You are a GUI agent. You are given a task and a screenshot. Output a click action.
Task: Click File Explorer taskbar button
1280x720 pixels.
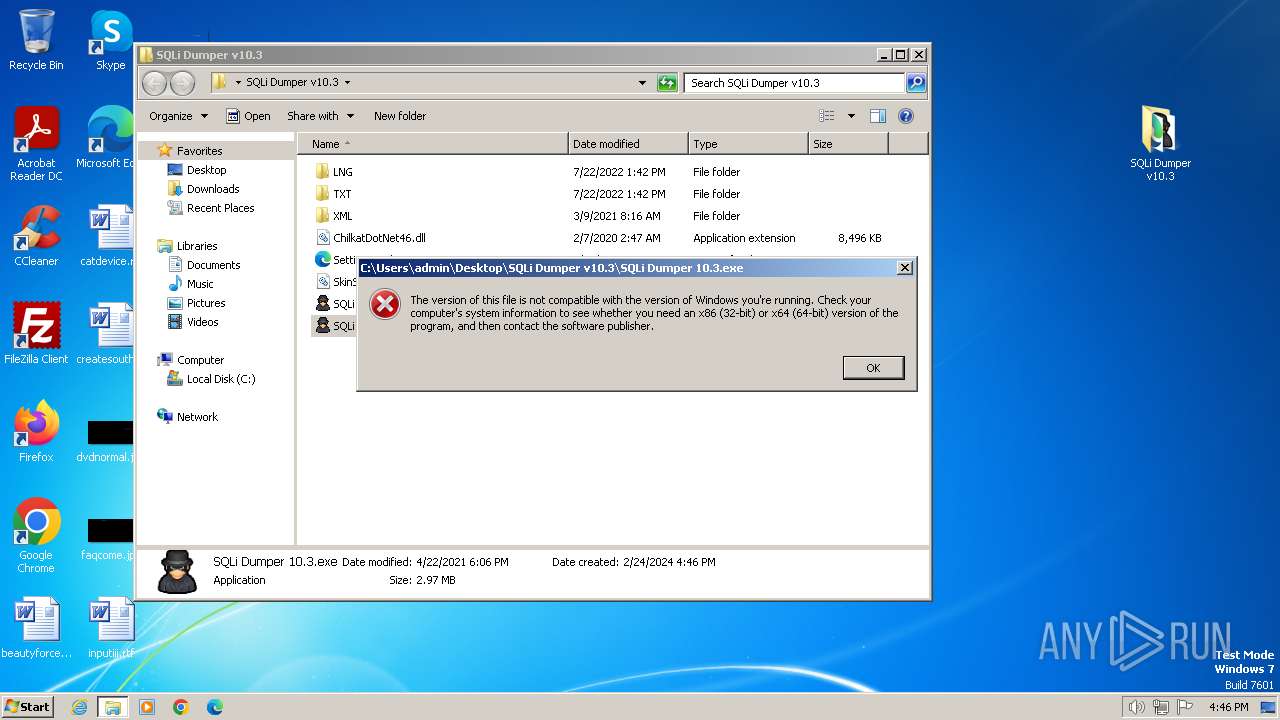(x=113, y=707)
